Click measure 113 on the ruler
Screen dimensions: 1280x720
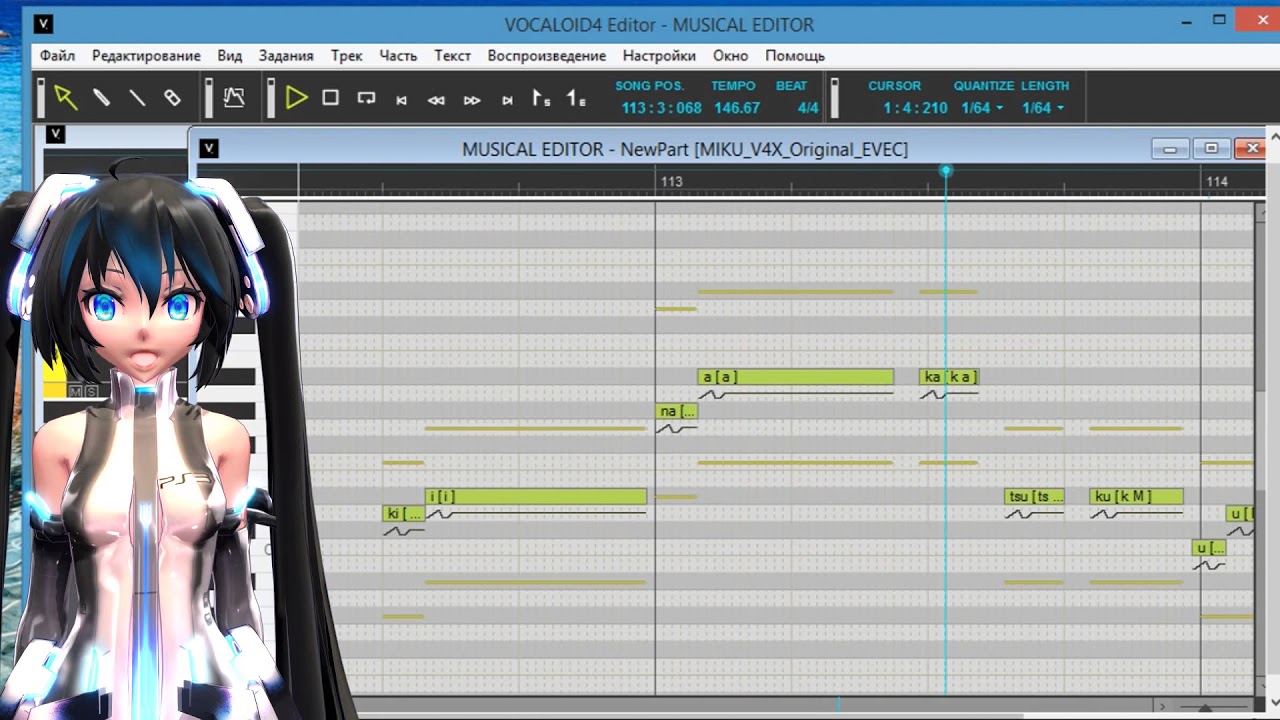tap(671, 181)
